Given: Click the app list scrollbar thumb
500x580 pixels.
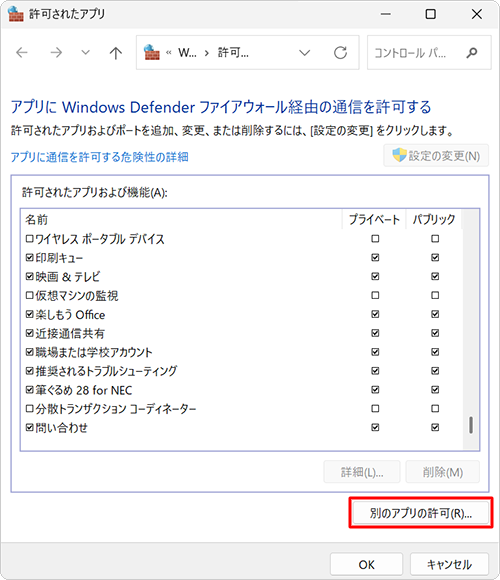Looking at the screenshot, I should point(471,425).
